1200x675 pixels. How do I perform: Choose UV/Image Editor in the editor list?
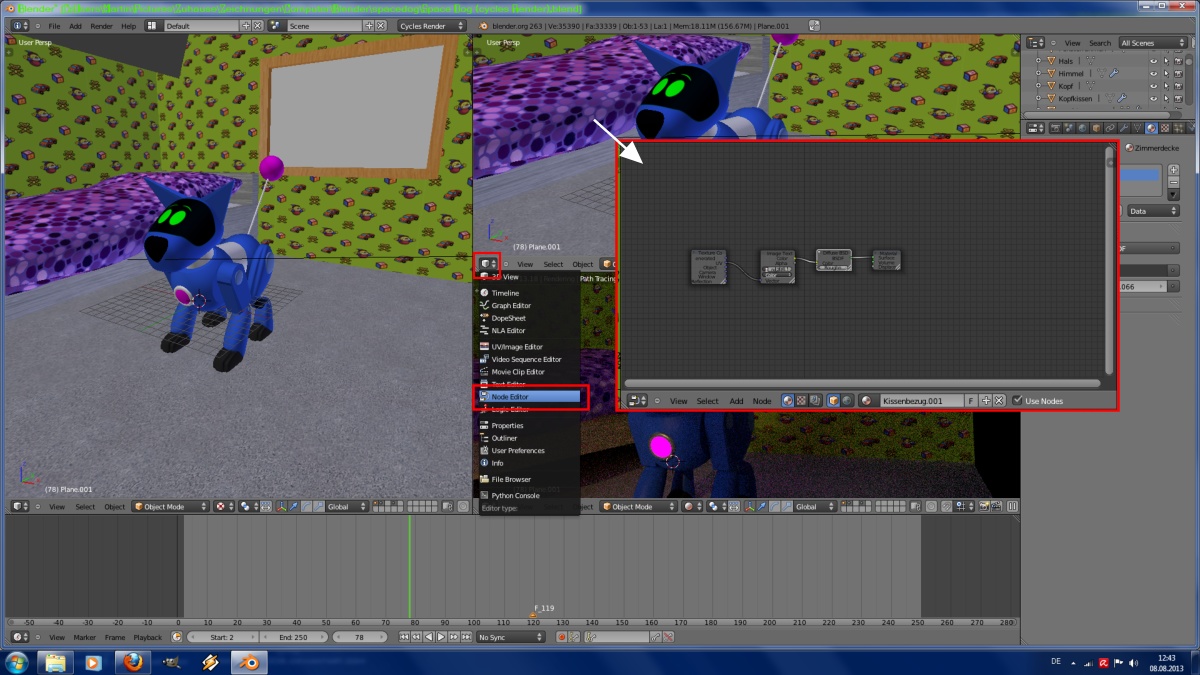click(516, 347)
